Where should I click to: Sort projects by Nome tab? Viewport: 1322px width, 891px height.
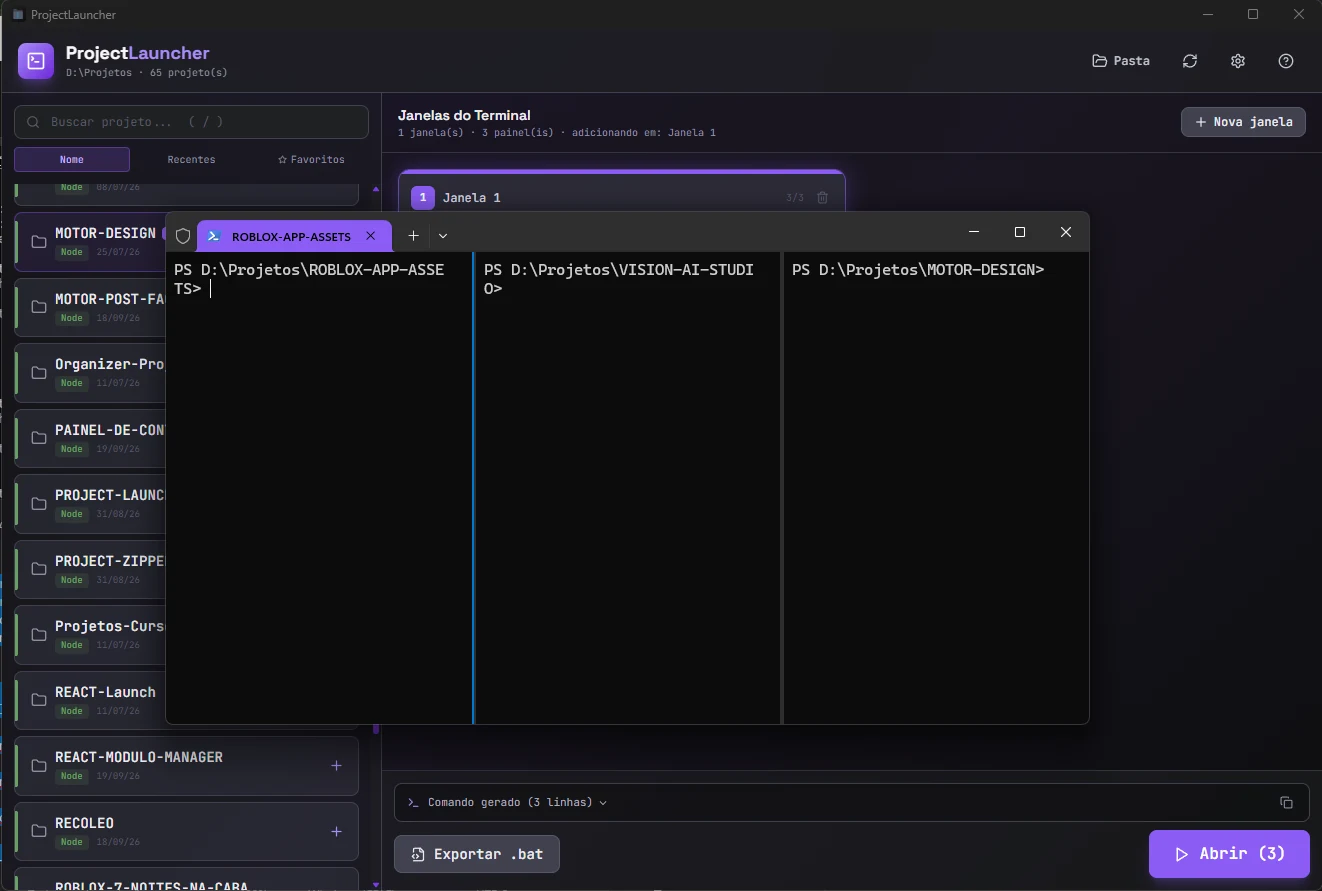point(72,160)
